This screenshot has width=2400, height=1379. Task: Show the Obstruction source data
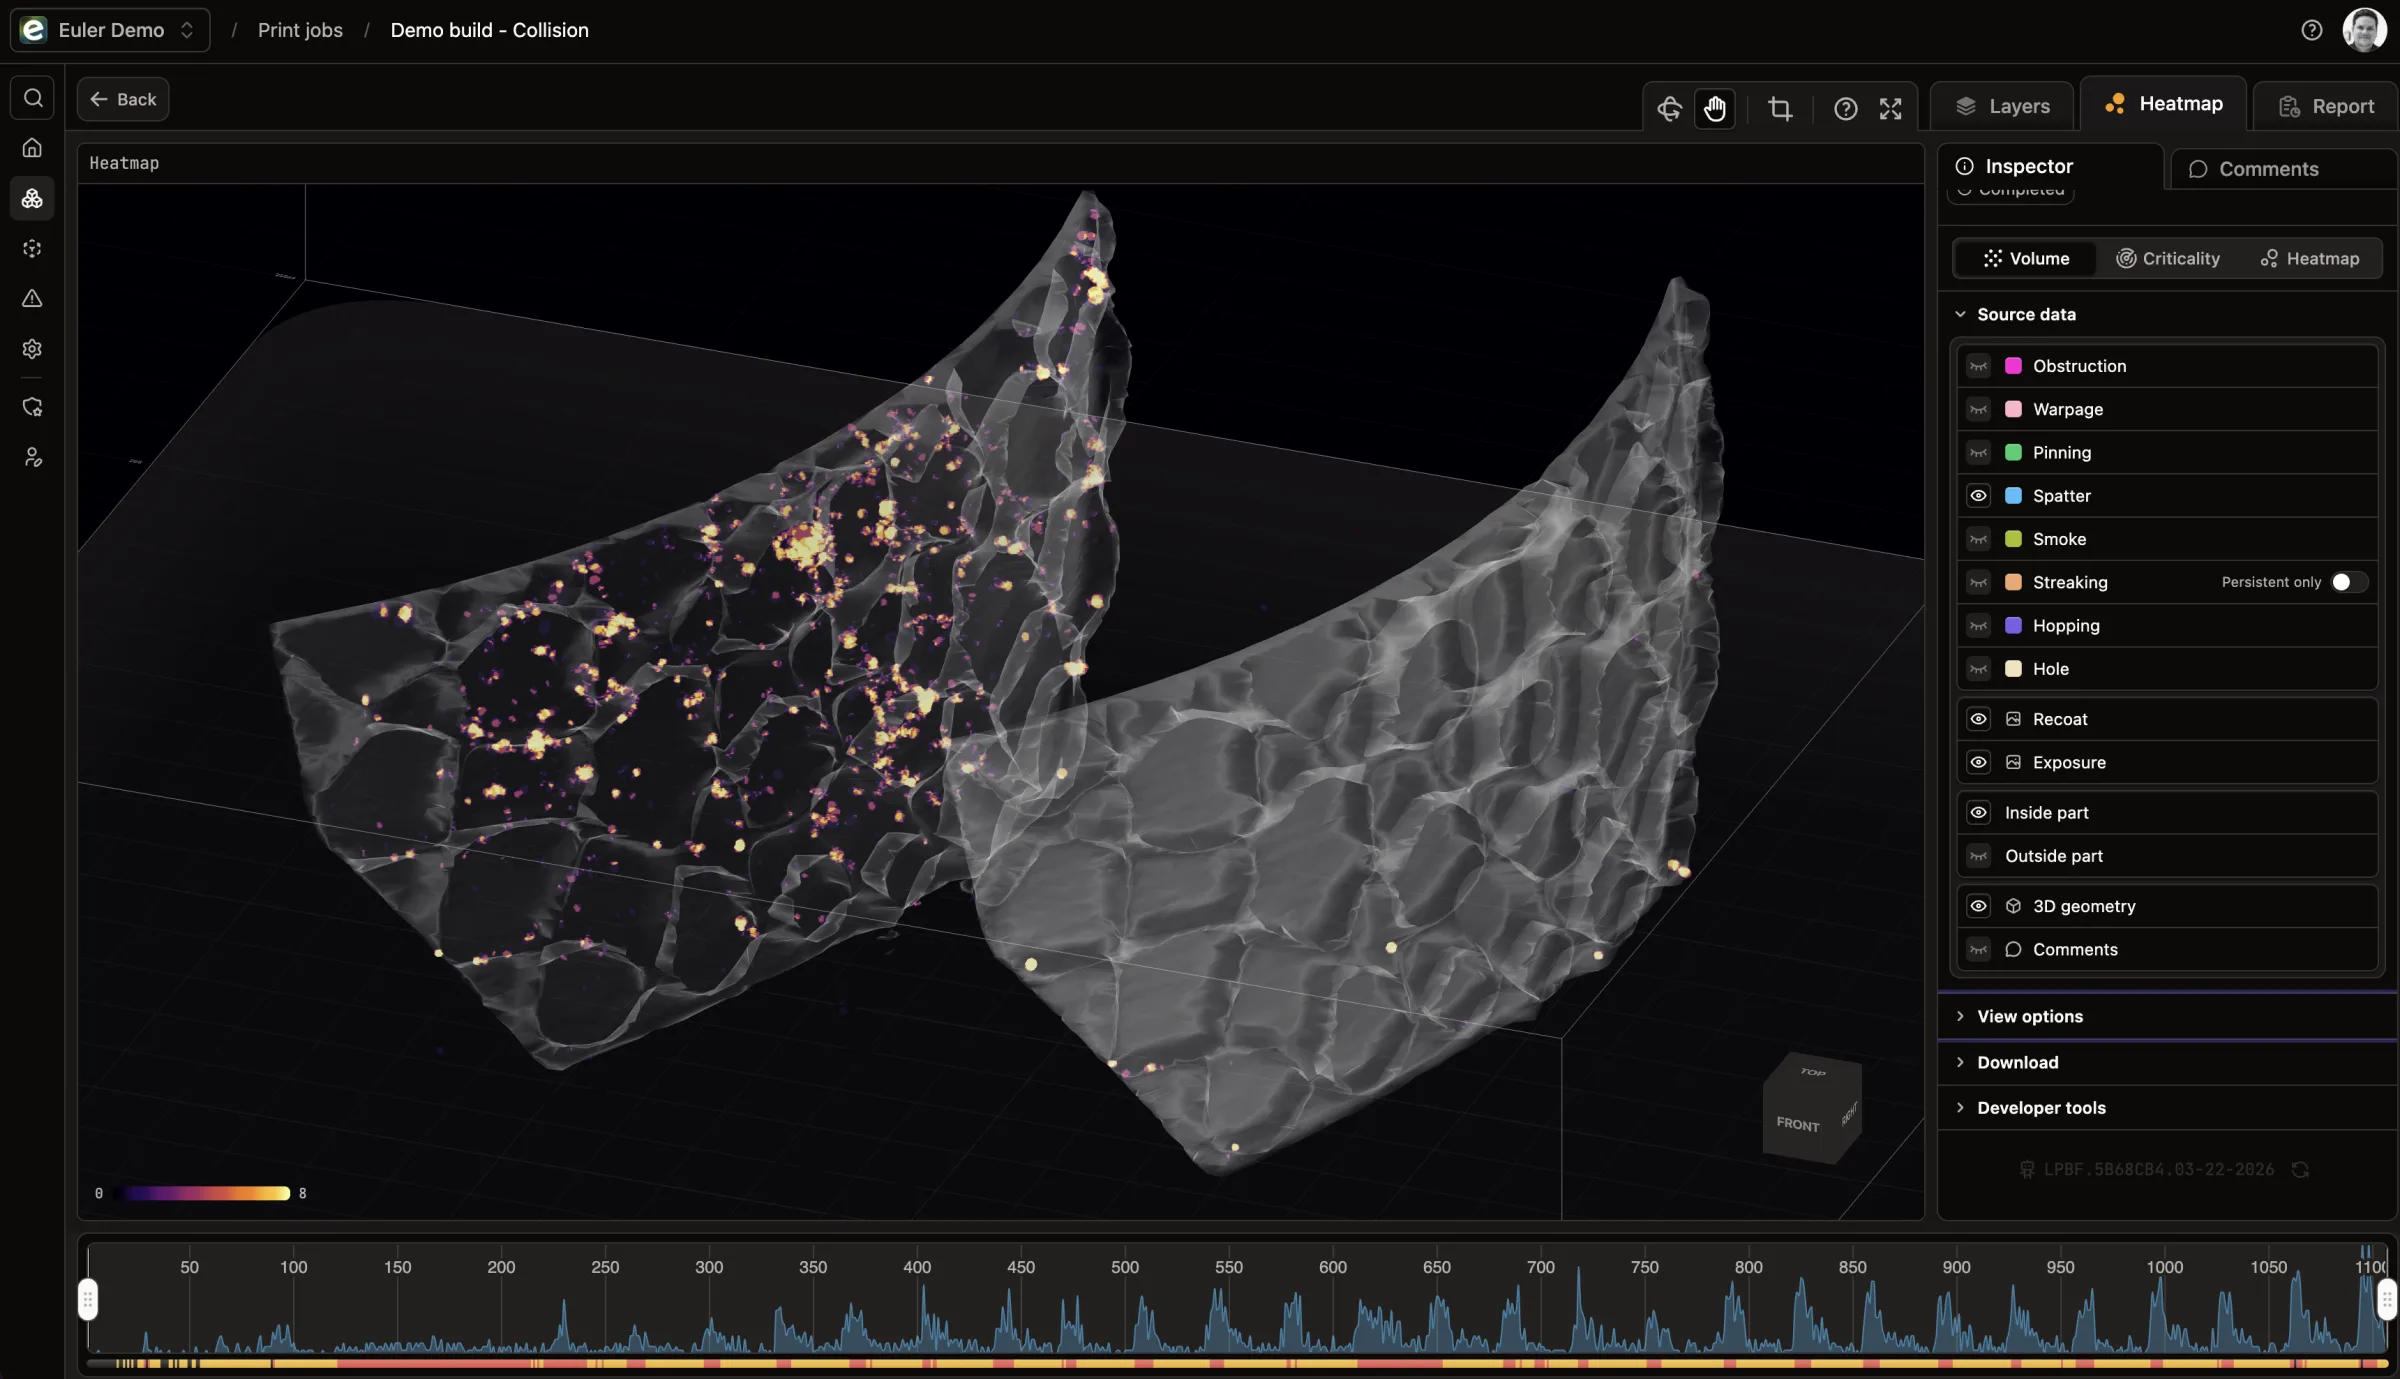point(1978,366)
